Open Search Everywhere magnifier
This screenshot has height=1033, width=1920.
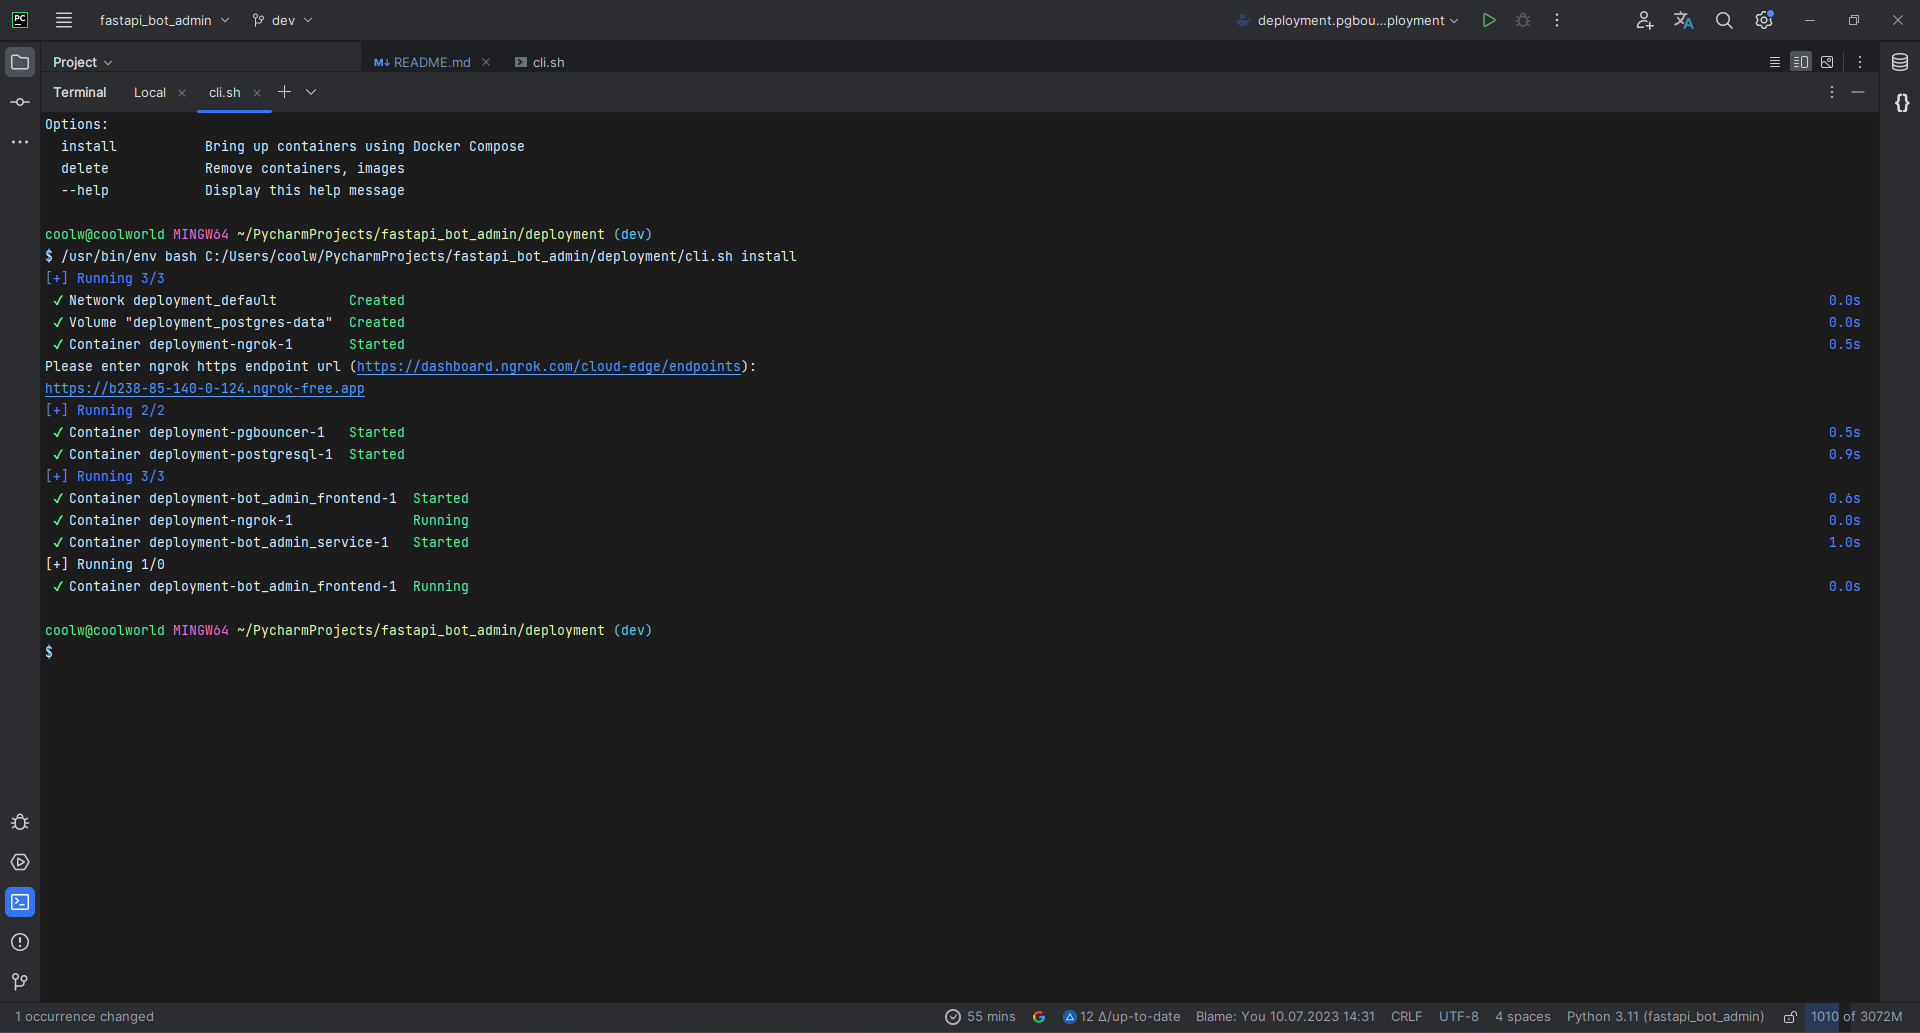[1724, 20]
